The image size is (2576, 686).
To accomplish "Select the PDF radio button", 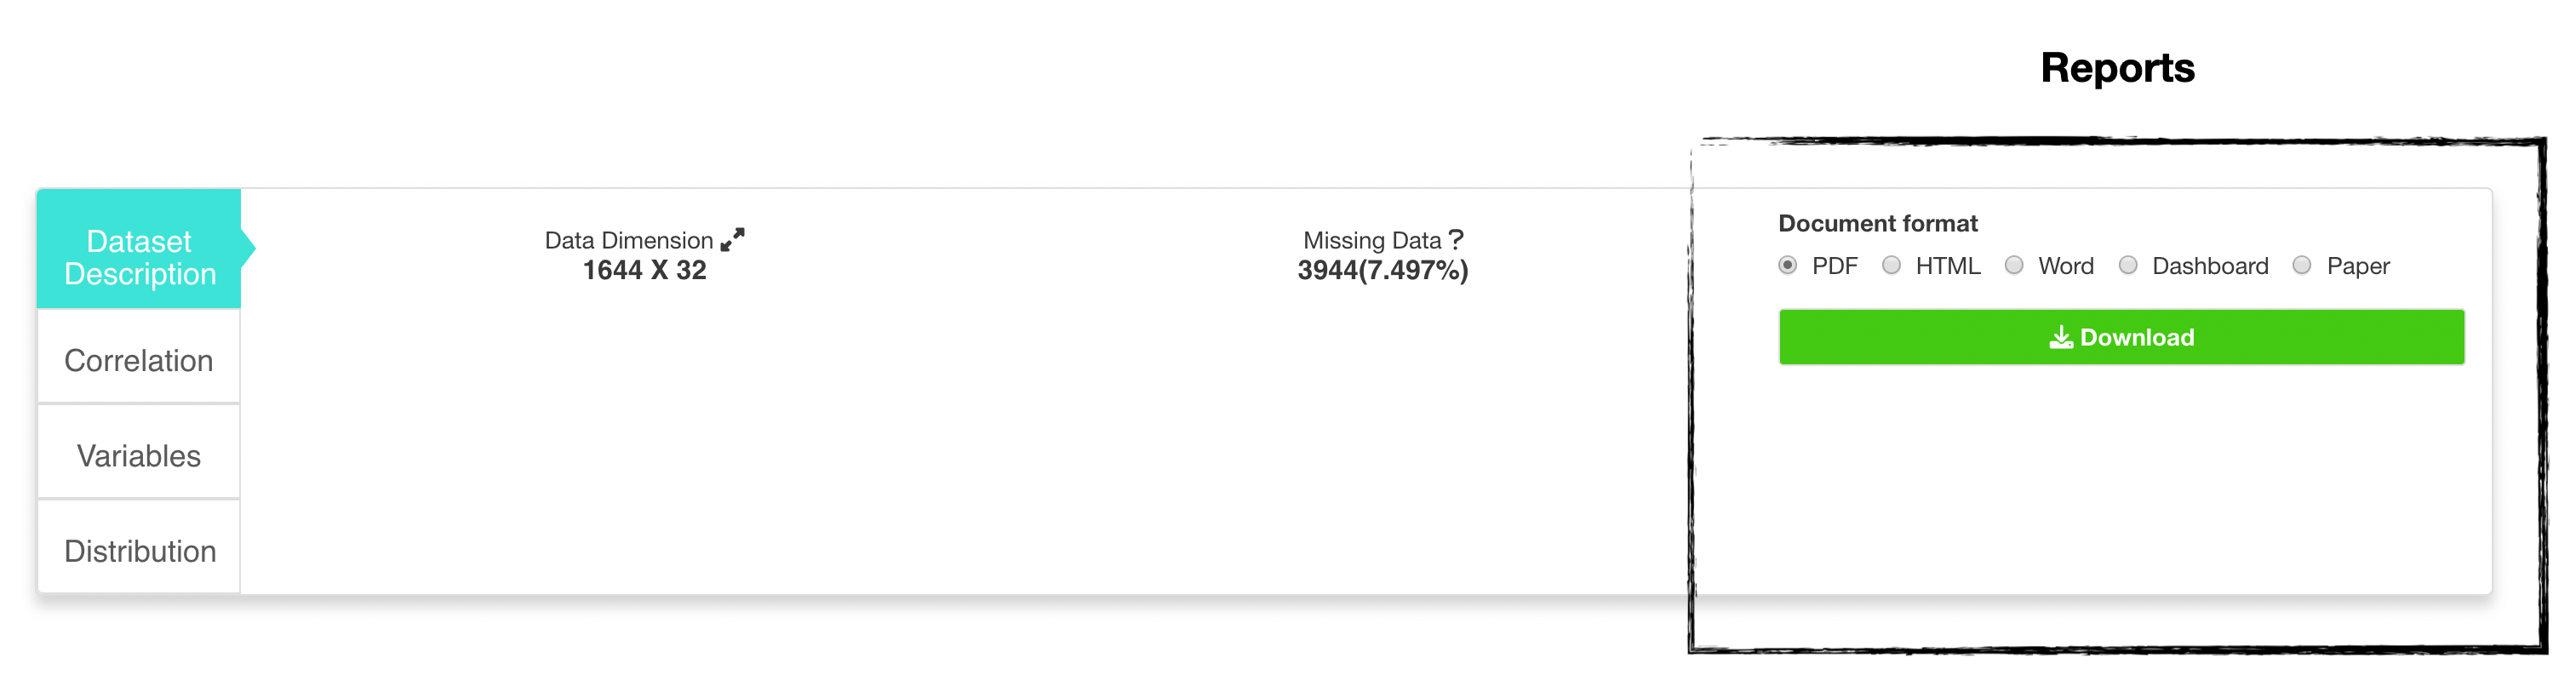I will 1788,265.
